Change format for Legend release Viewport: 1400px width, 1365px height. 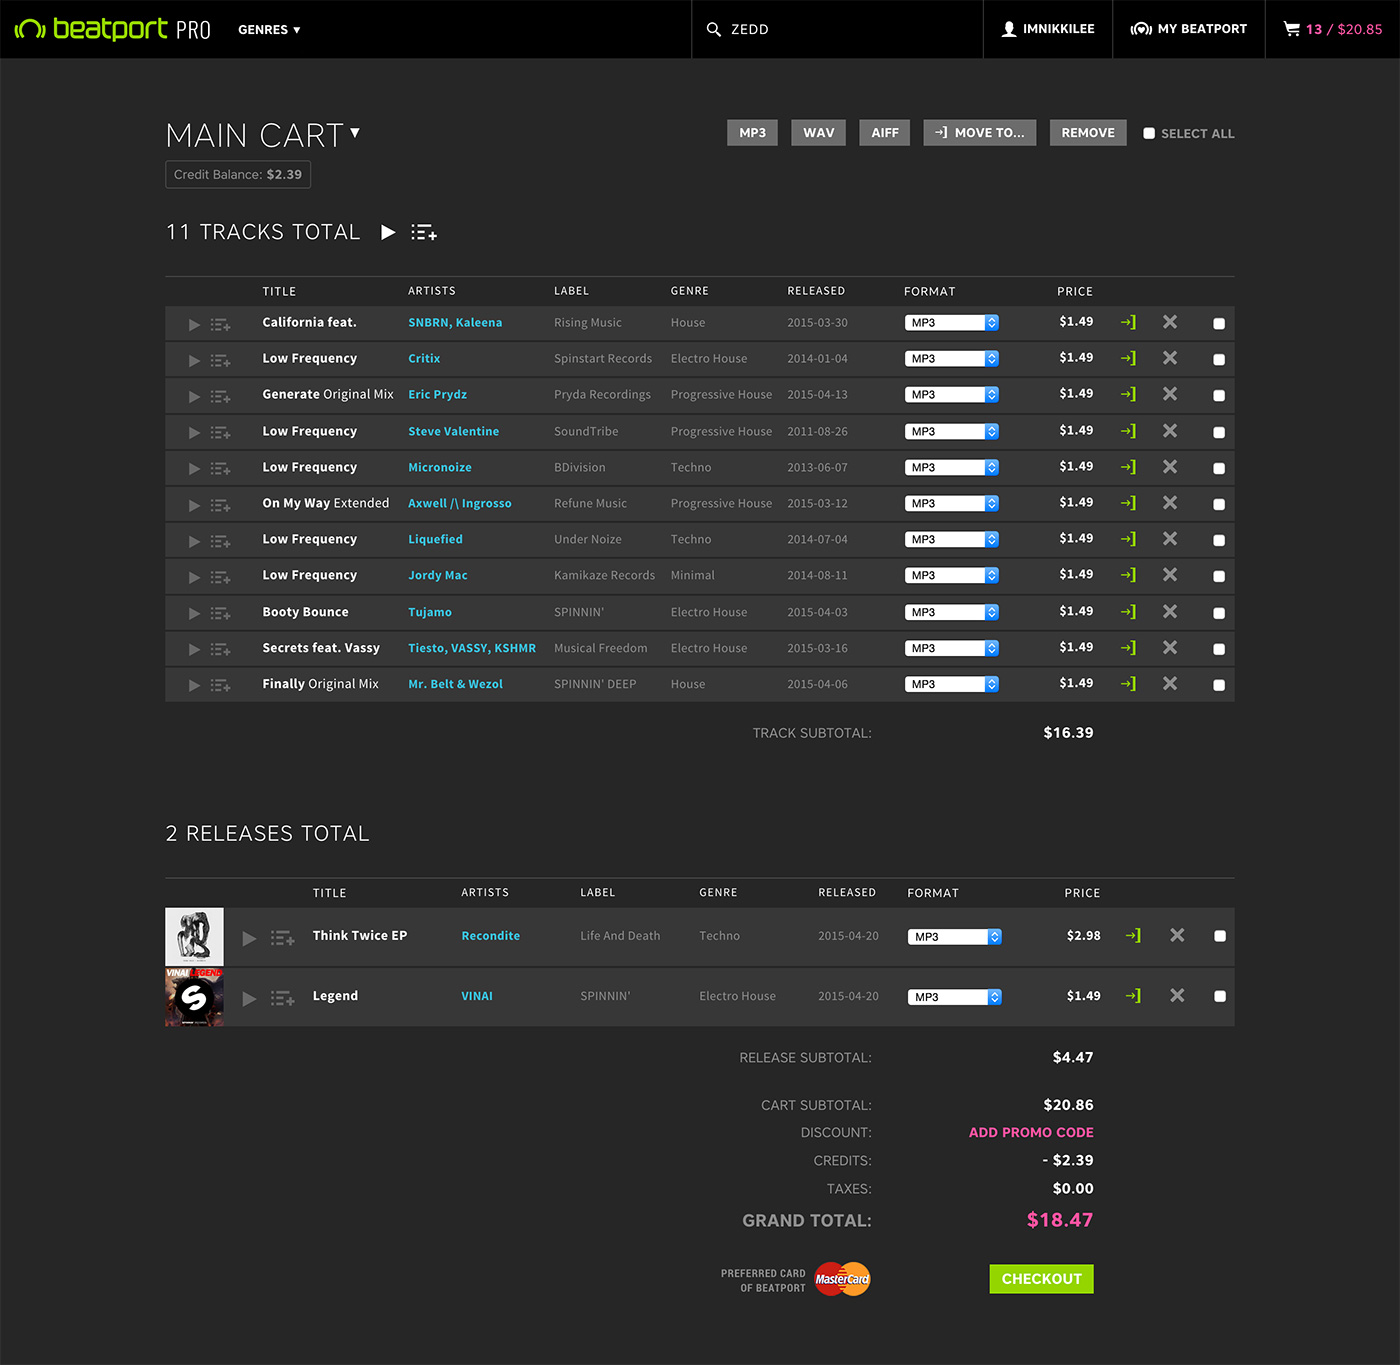(x=955, y=997)
